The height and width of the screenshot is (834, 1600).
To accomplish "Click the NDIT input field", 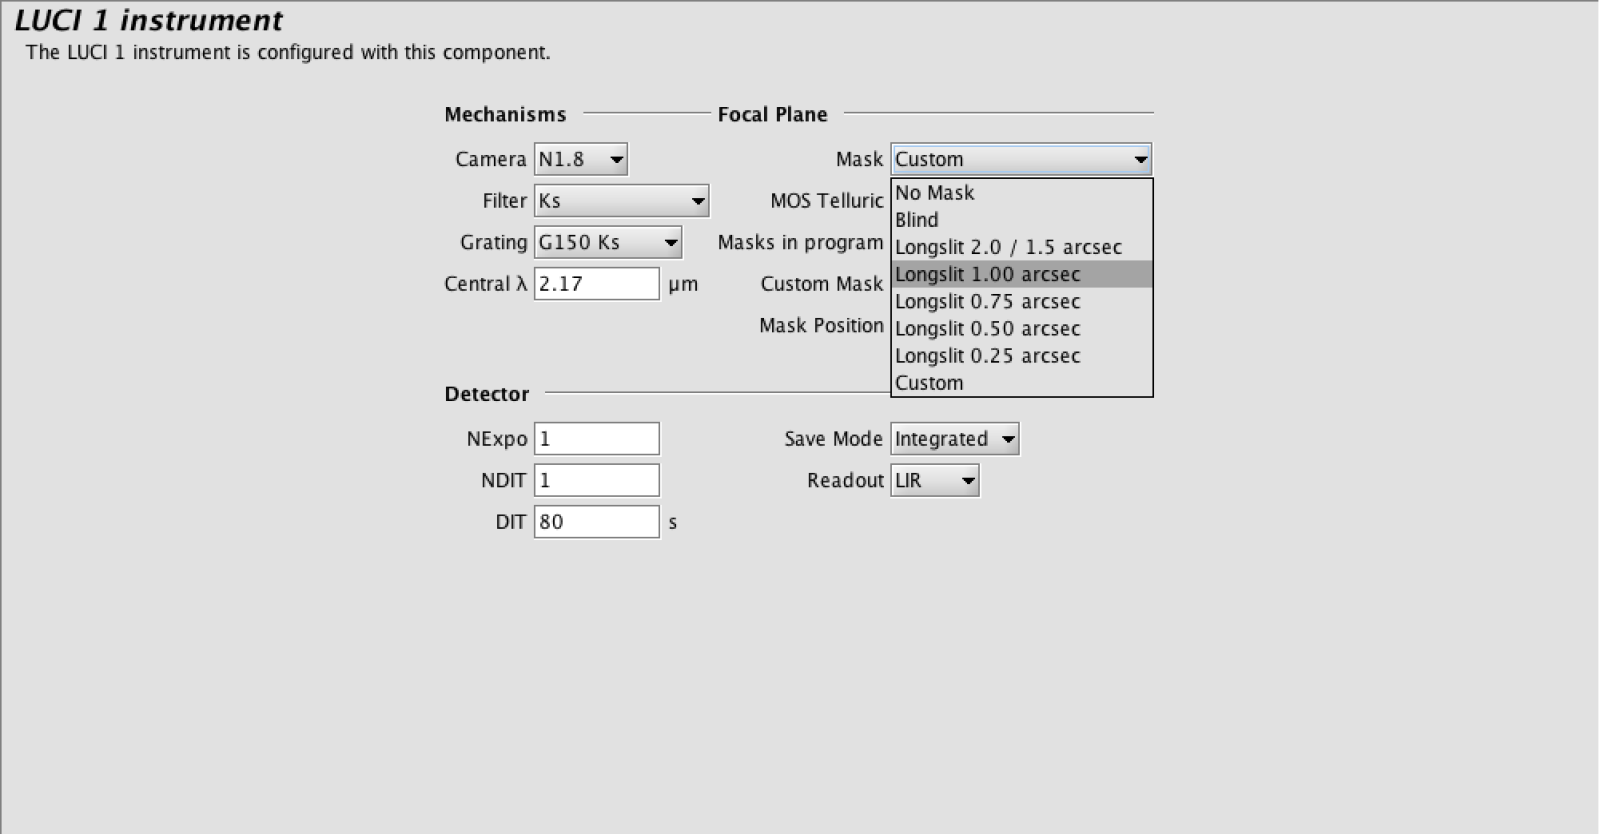I will [x=597, y=480].
